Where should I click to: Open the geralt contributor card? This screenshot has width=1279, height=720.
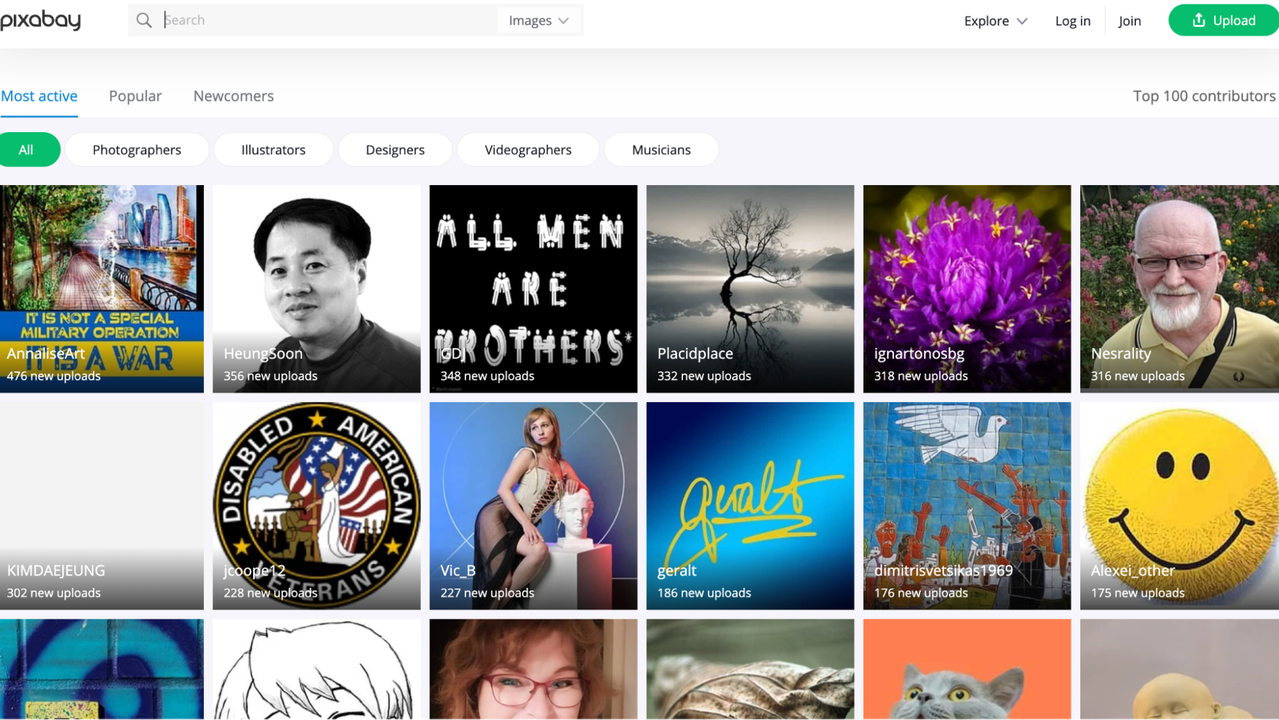[750, 505]
